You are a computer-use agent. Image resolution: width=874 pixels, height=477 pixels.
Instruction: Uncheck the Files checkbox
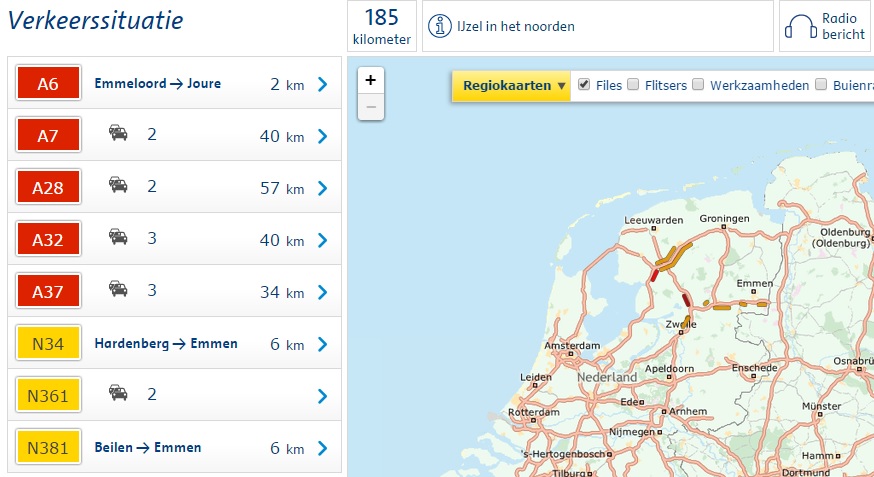pyautogui.click(x=584, y=85)
